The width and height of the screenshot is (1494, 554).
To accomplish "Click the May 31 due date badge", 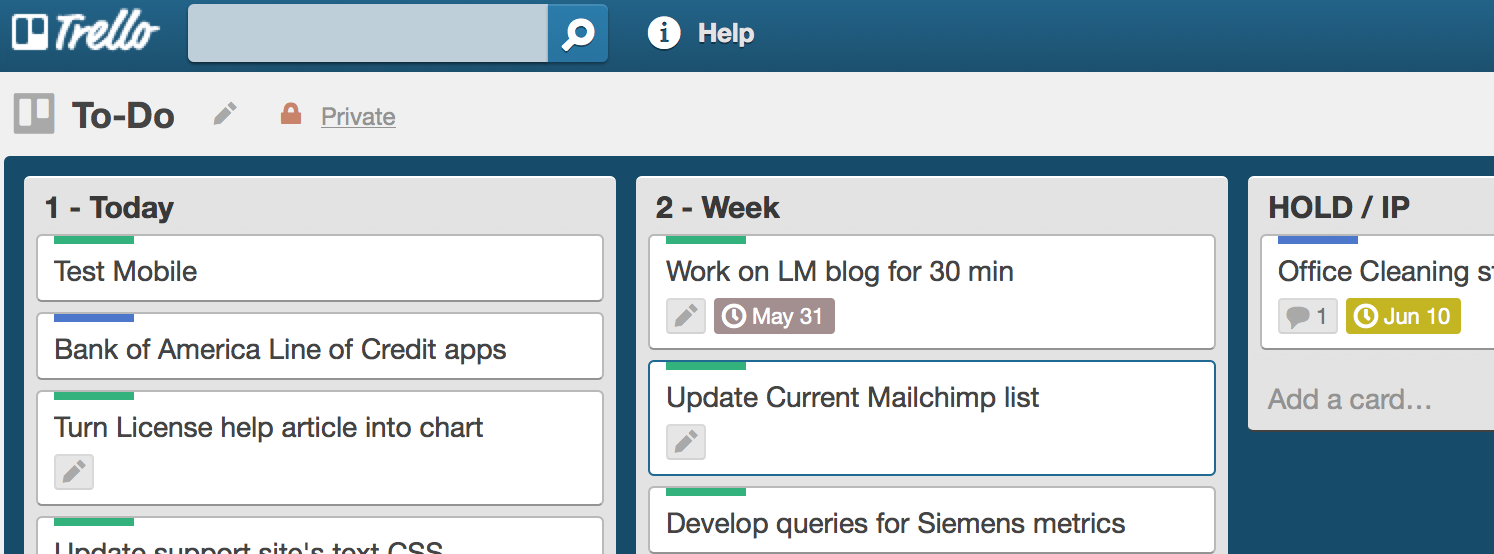I will [774, 316].
